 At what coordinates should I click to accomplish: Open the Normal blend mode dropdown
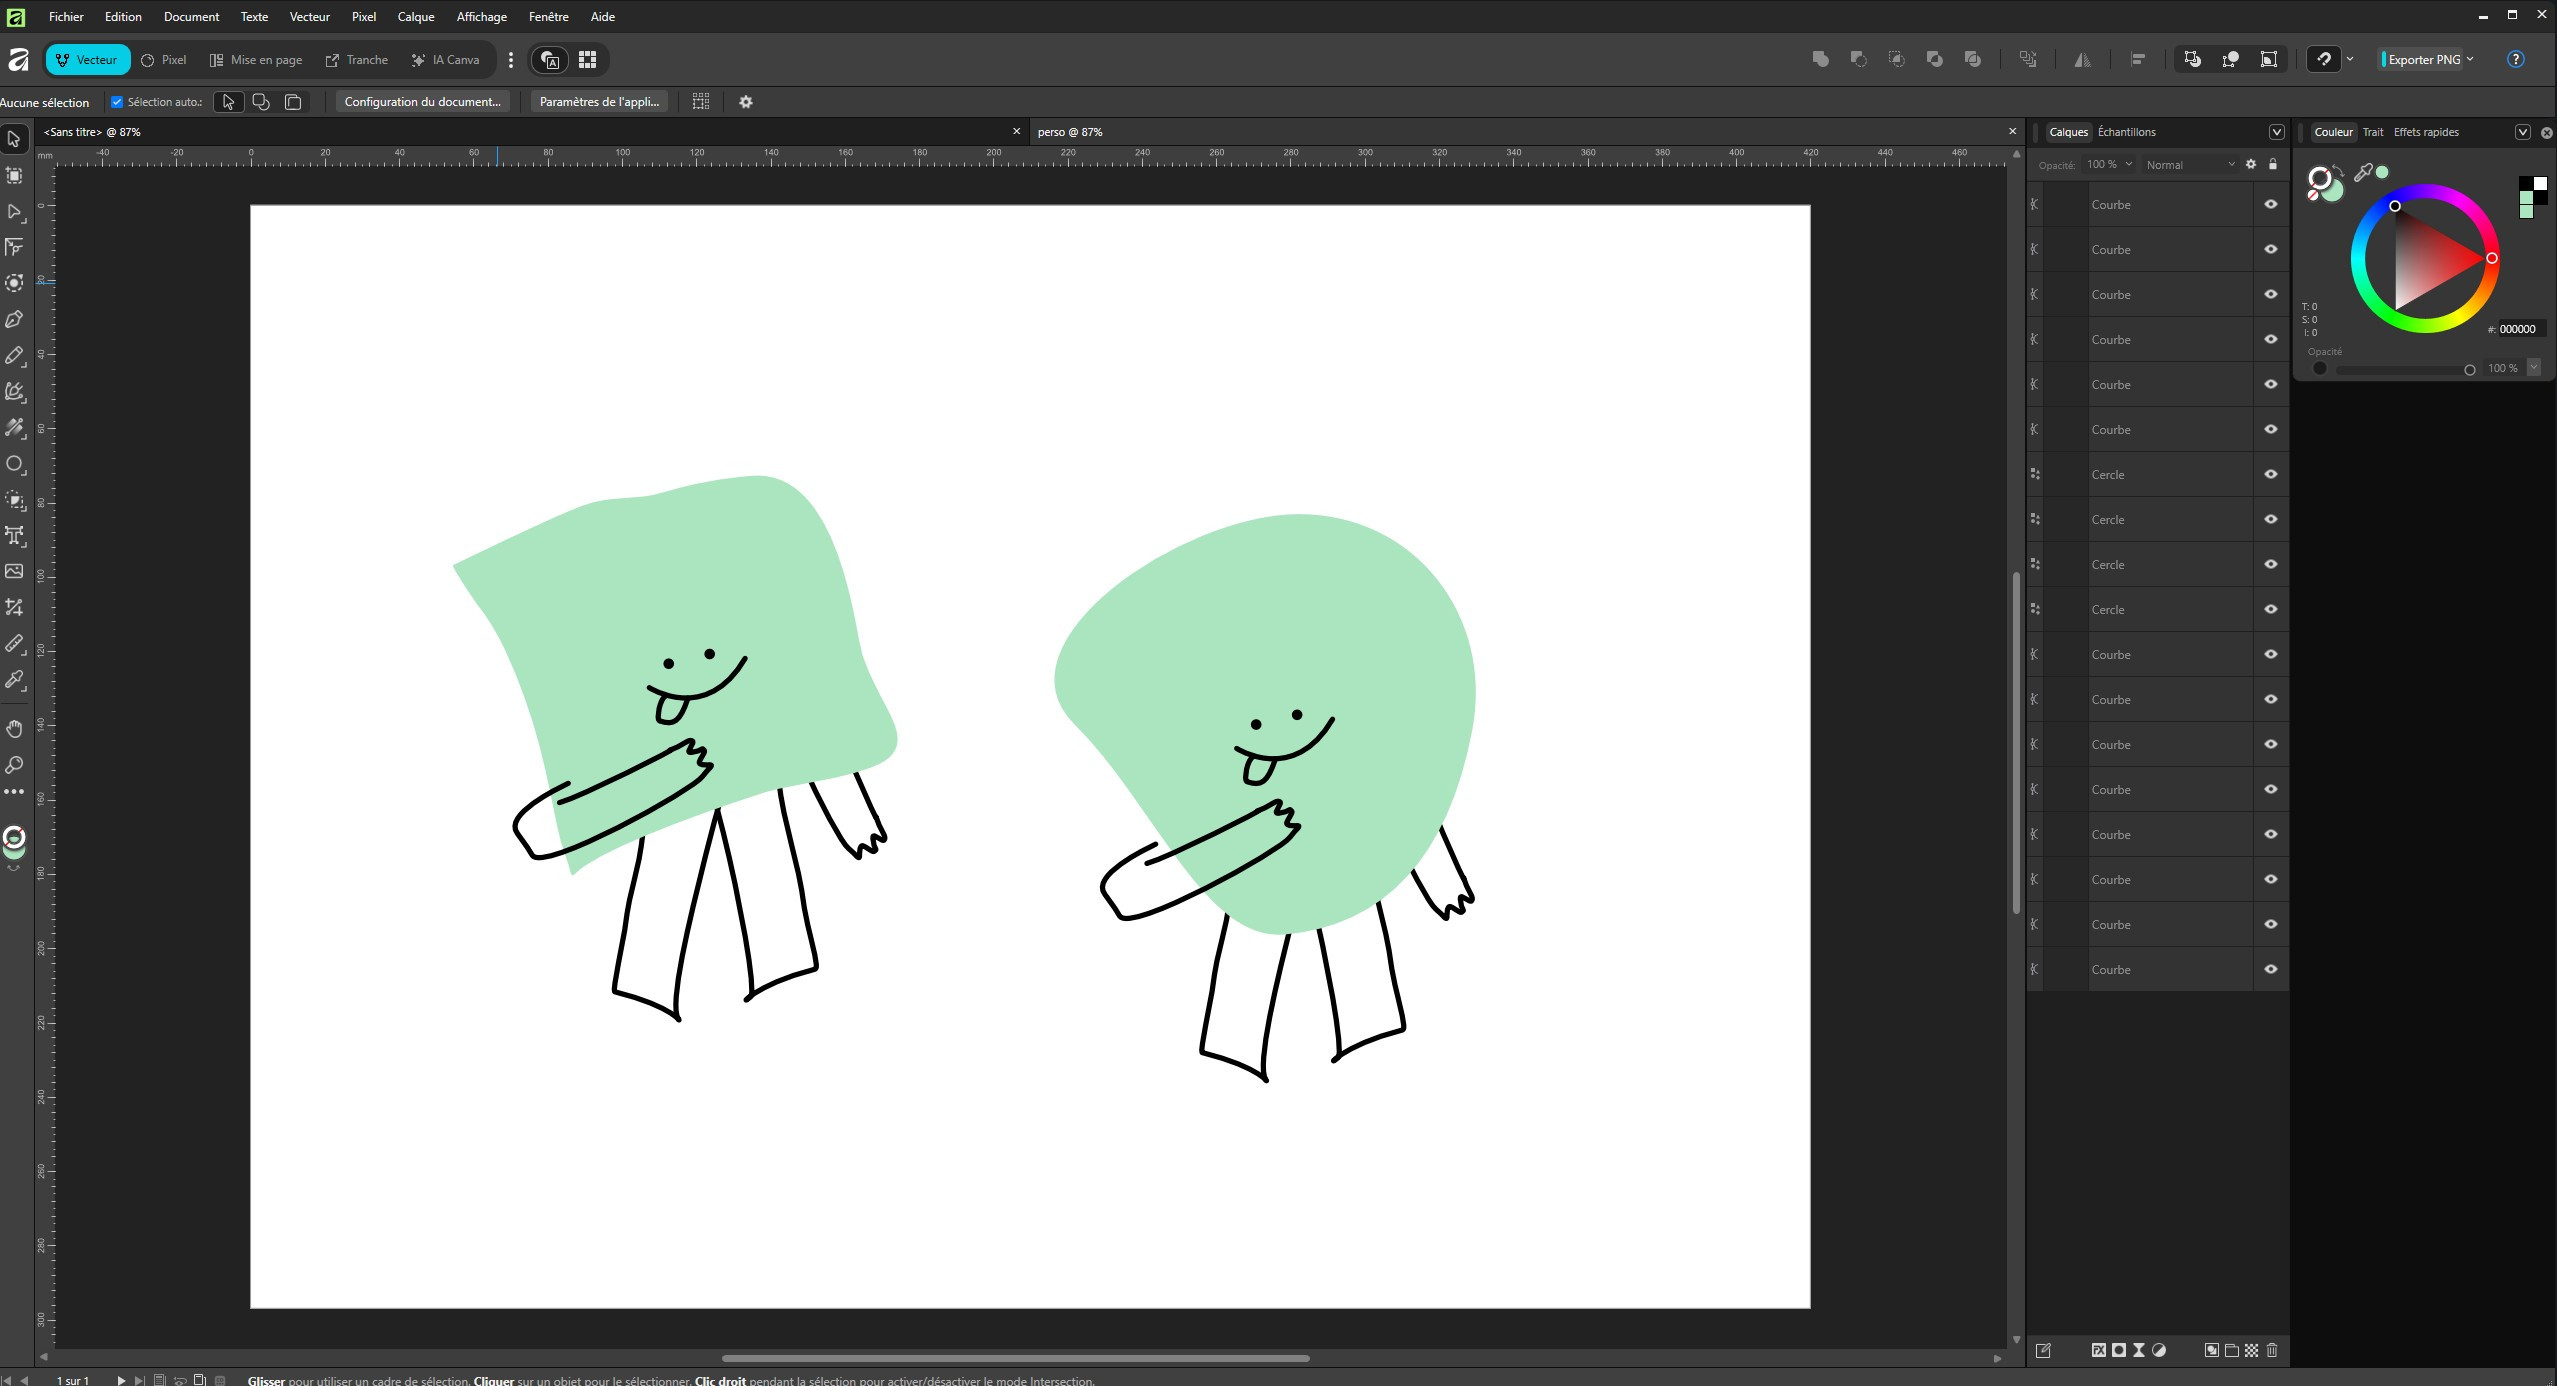pos(2190,164)
